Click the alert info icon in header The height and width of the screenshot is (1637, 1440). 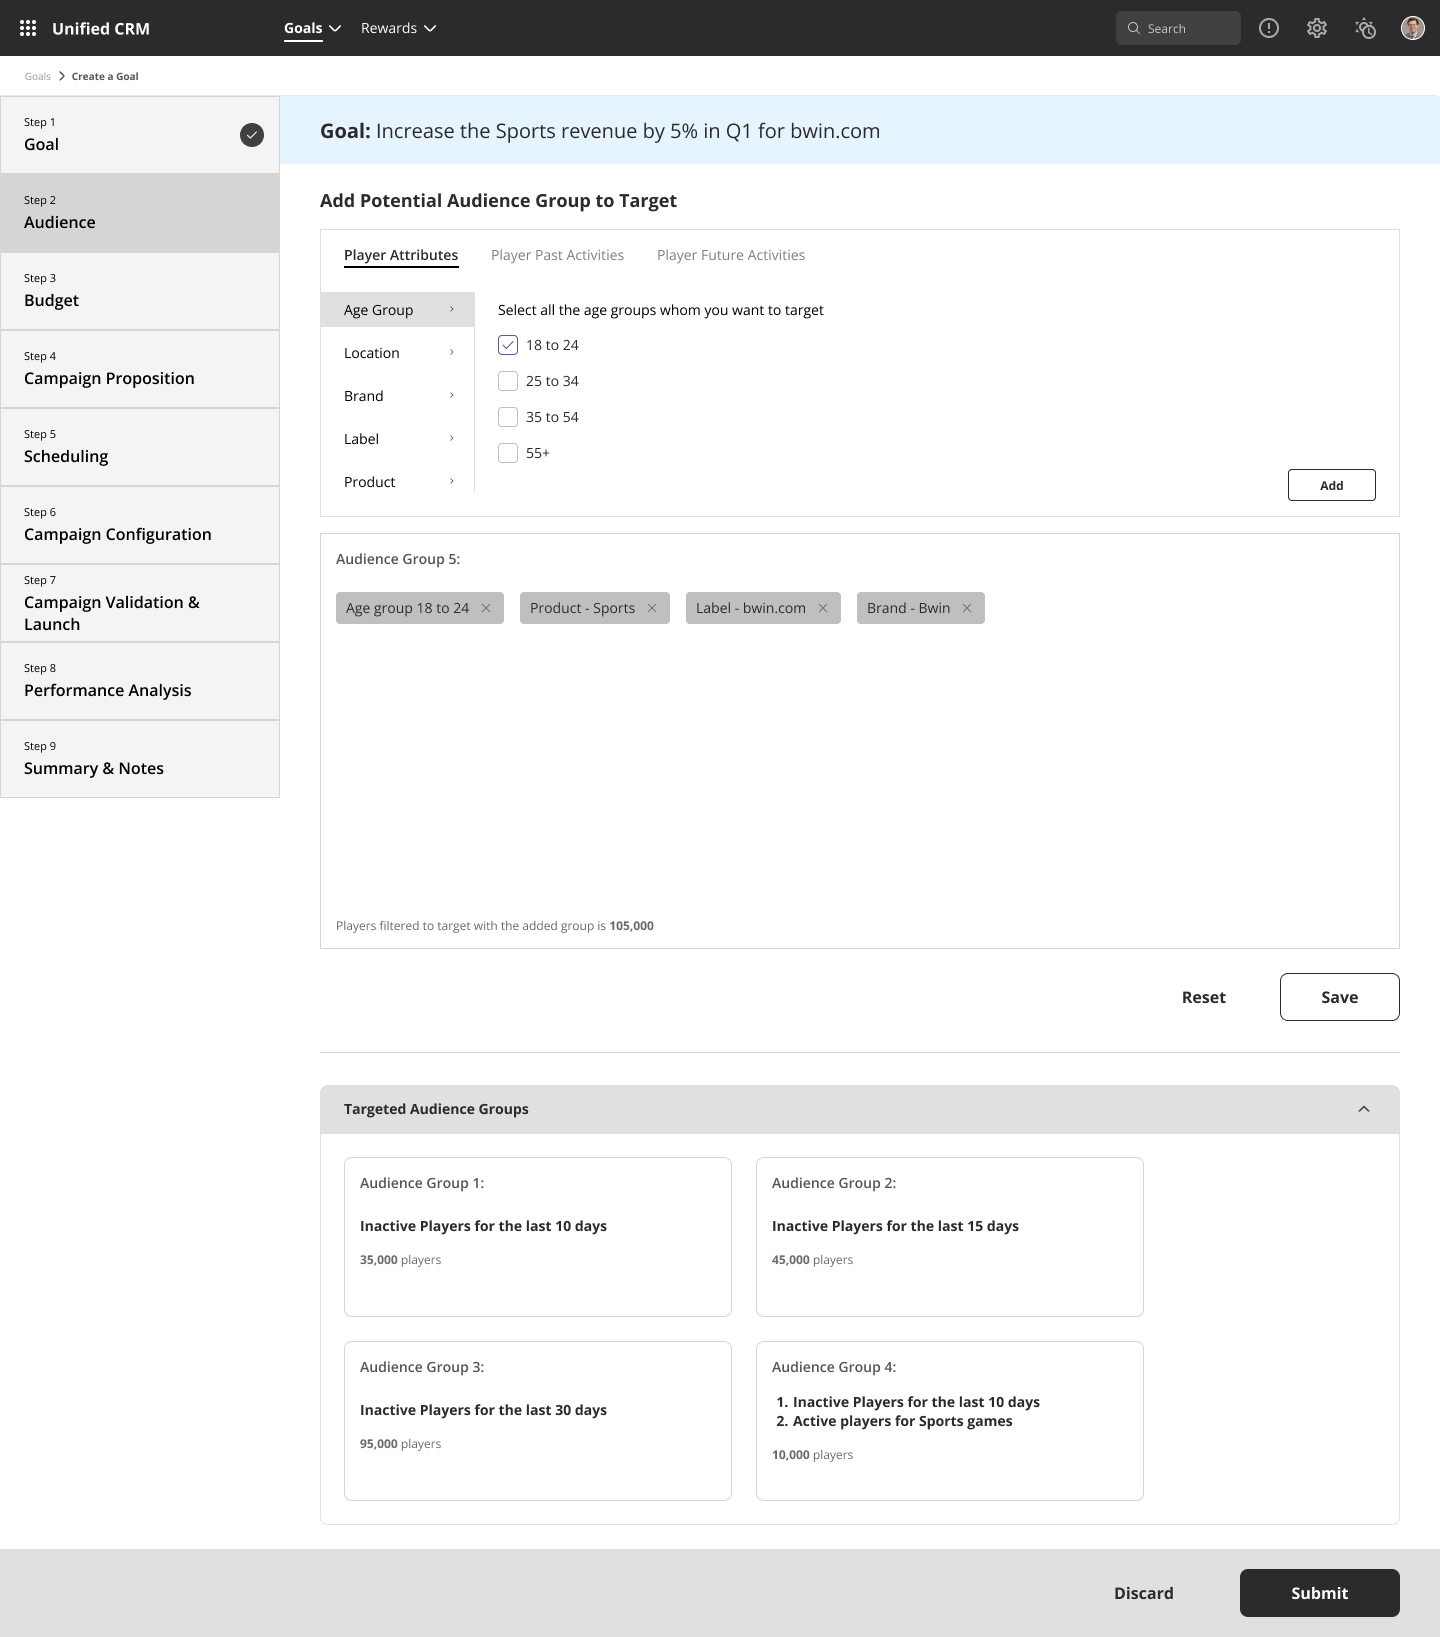click(1269, 28)
